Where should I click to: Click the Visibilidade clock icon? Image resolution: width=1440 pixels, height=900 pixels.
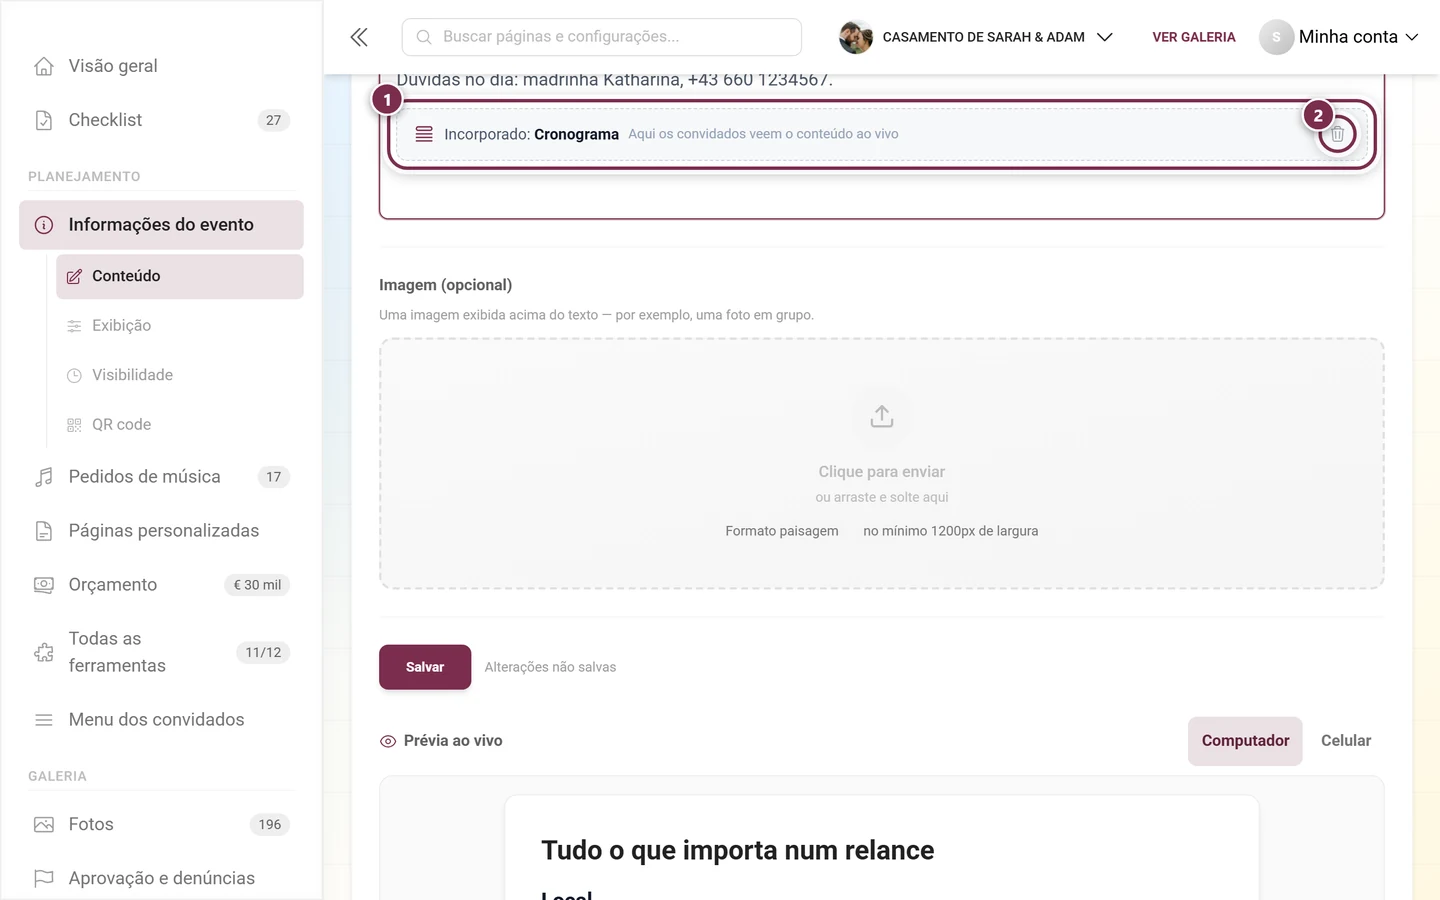[74, 376]
